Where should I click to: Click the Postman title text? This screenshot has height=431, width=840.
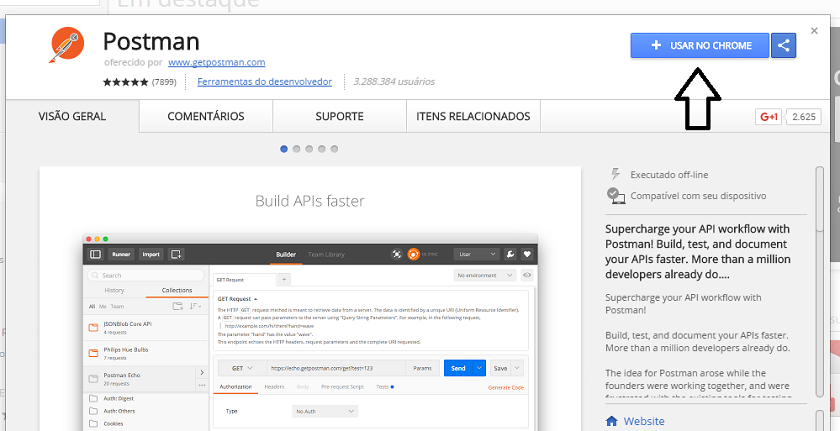click(151, 42)
